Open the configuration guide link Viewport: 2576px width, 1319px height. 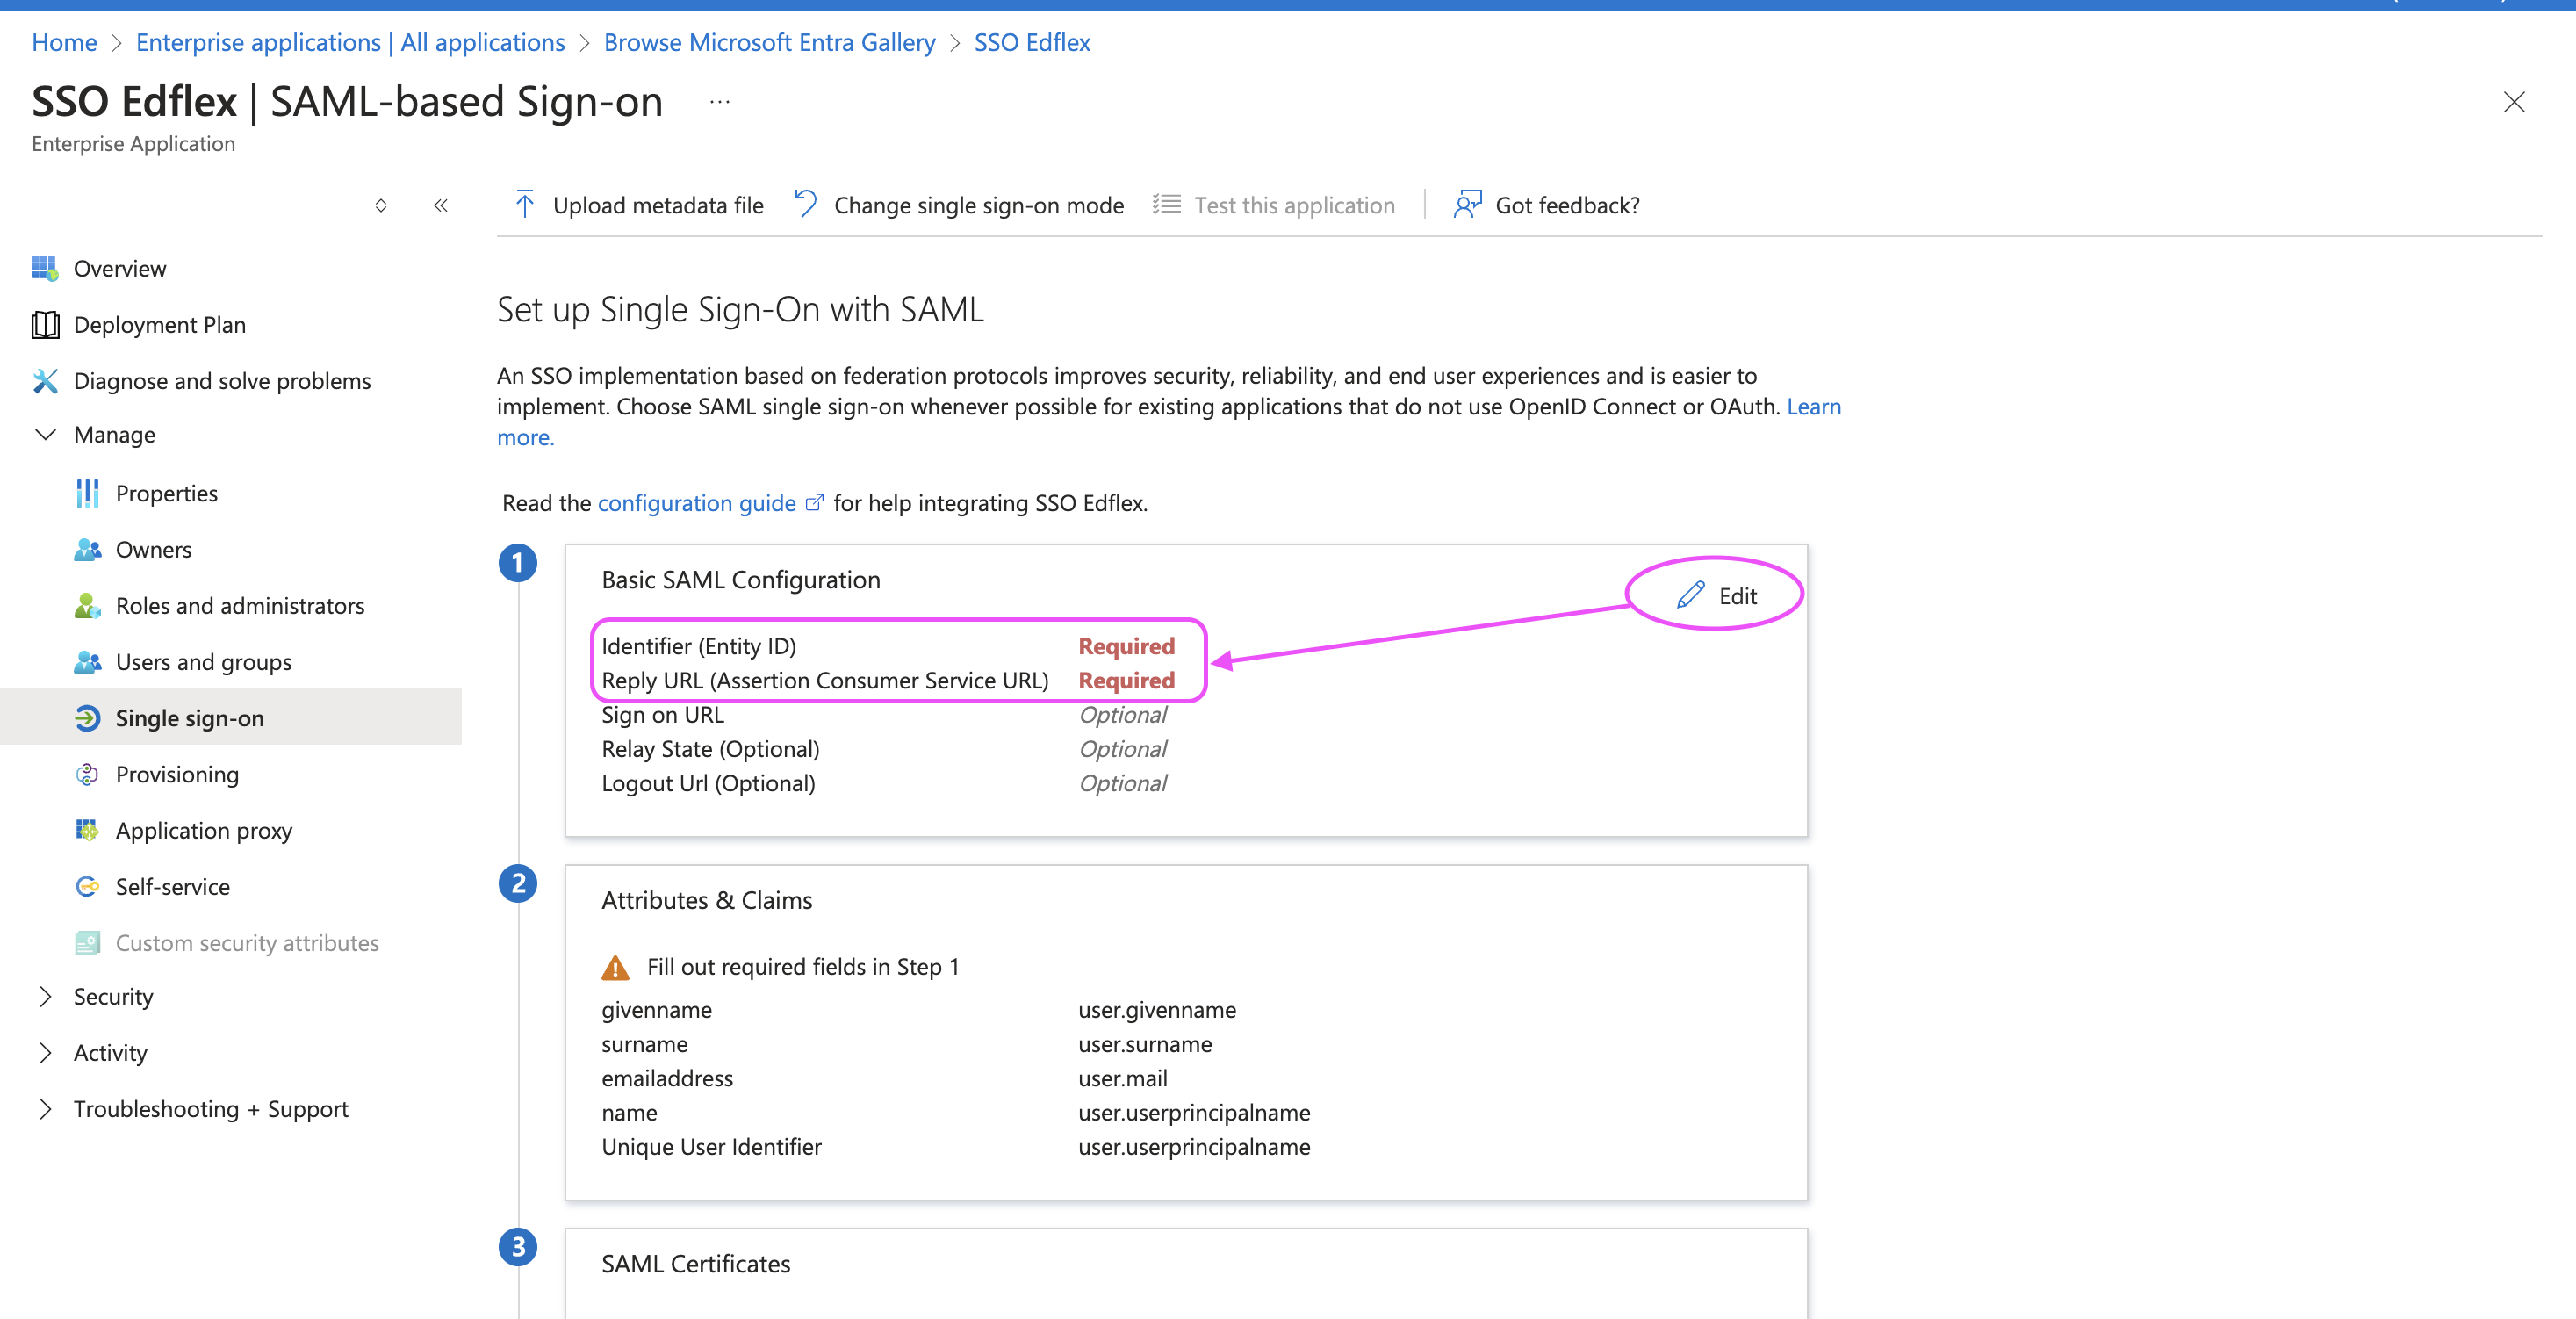click(x=696, y=502)
